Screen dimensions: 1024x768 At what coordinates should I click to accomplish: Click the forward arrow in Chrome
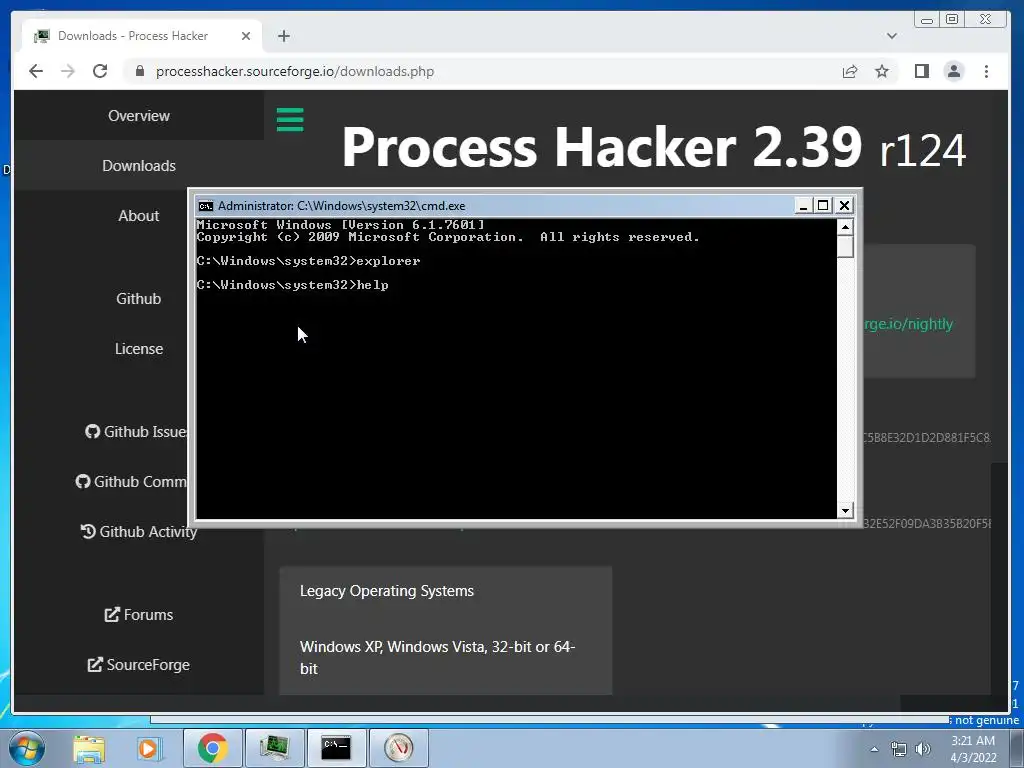click(x=68, y=71)
